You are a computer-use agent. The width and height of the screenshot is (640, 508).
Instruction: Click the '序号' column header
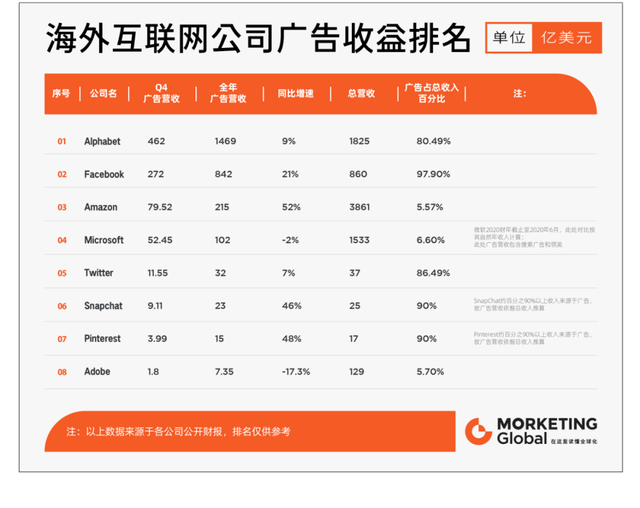[61, 93]
